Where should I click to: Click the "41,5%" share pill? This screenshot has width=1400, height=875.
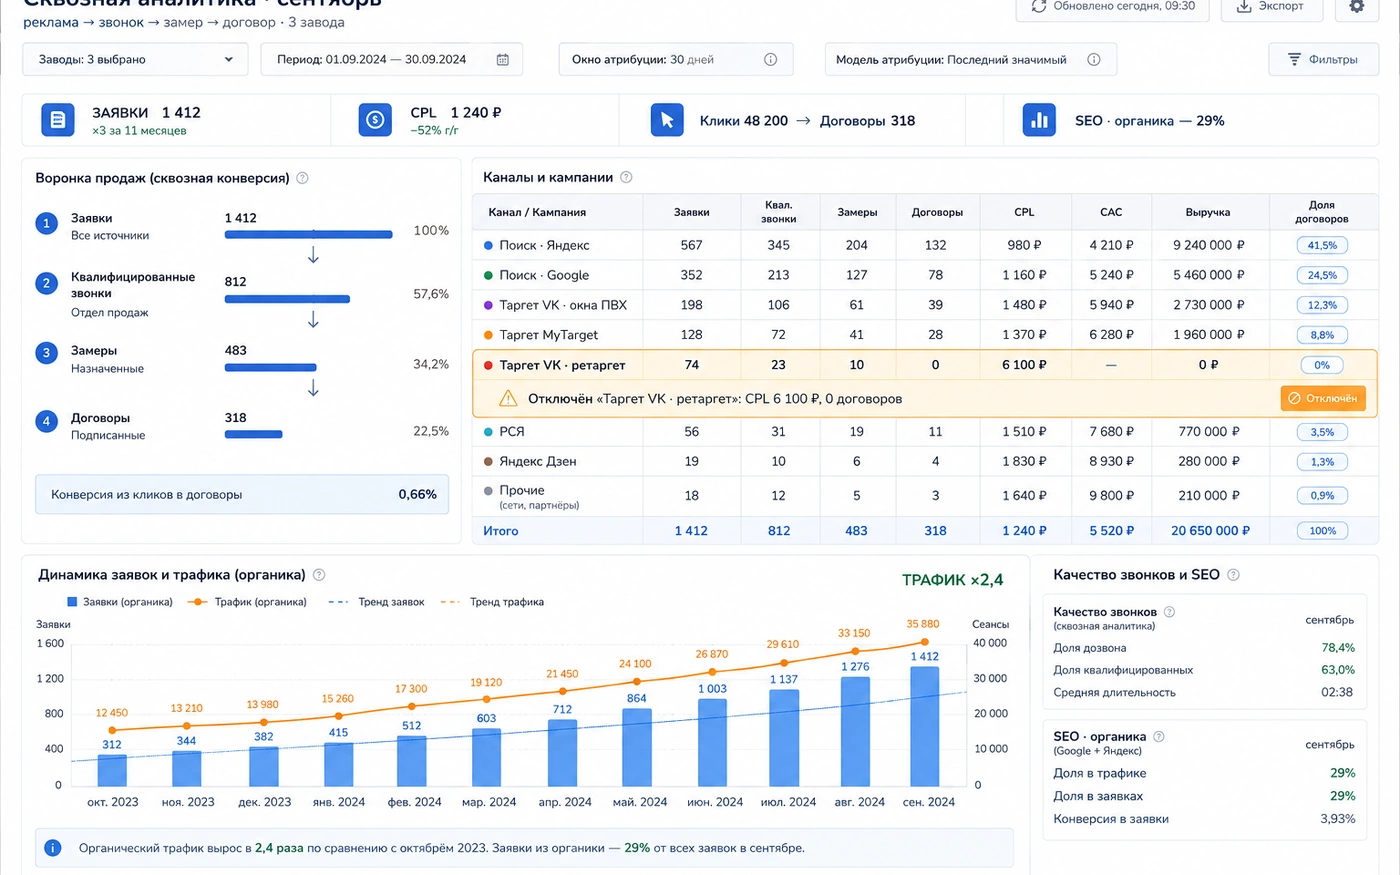[1322, 245]
